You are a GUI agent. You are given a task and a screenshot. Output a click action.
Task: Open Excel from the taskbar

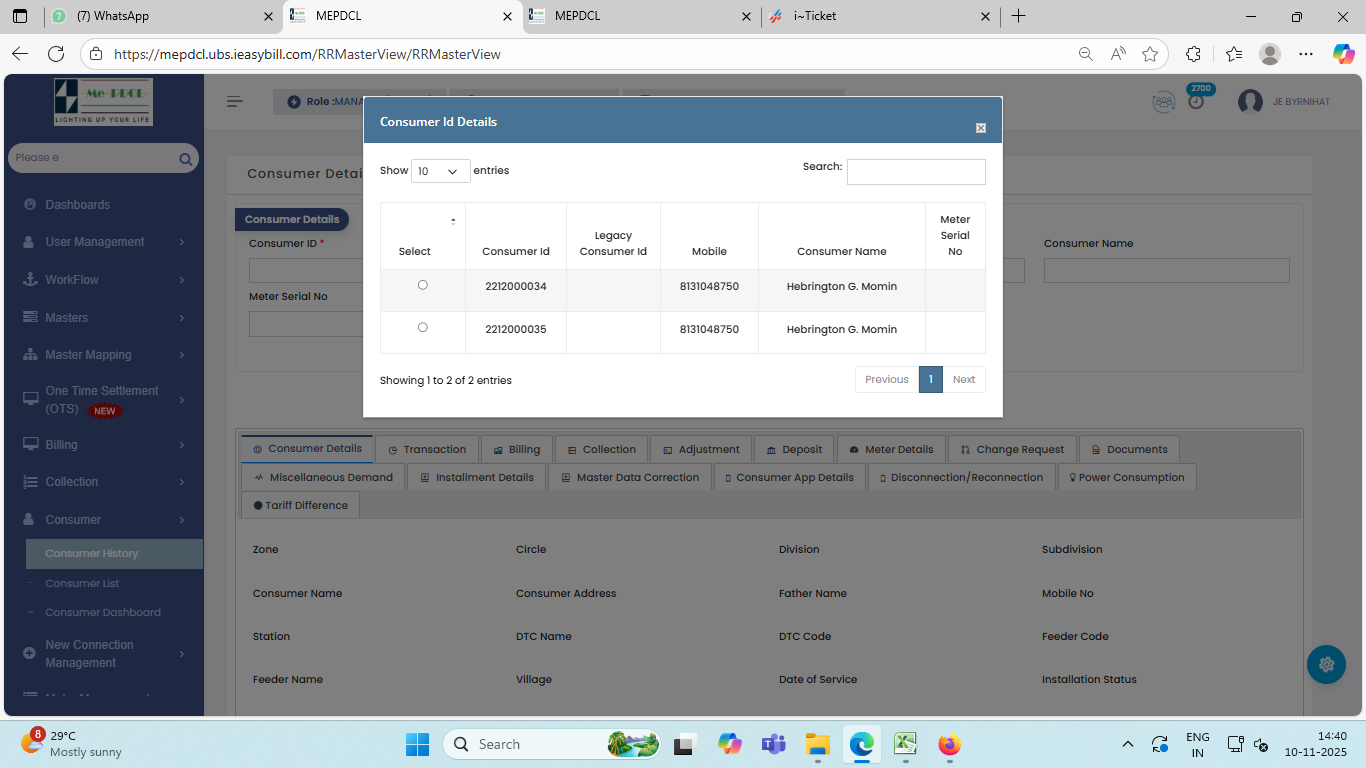tap(905, 744)
